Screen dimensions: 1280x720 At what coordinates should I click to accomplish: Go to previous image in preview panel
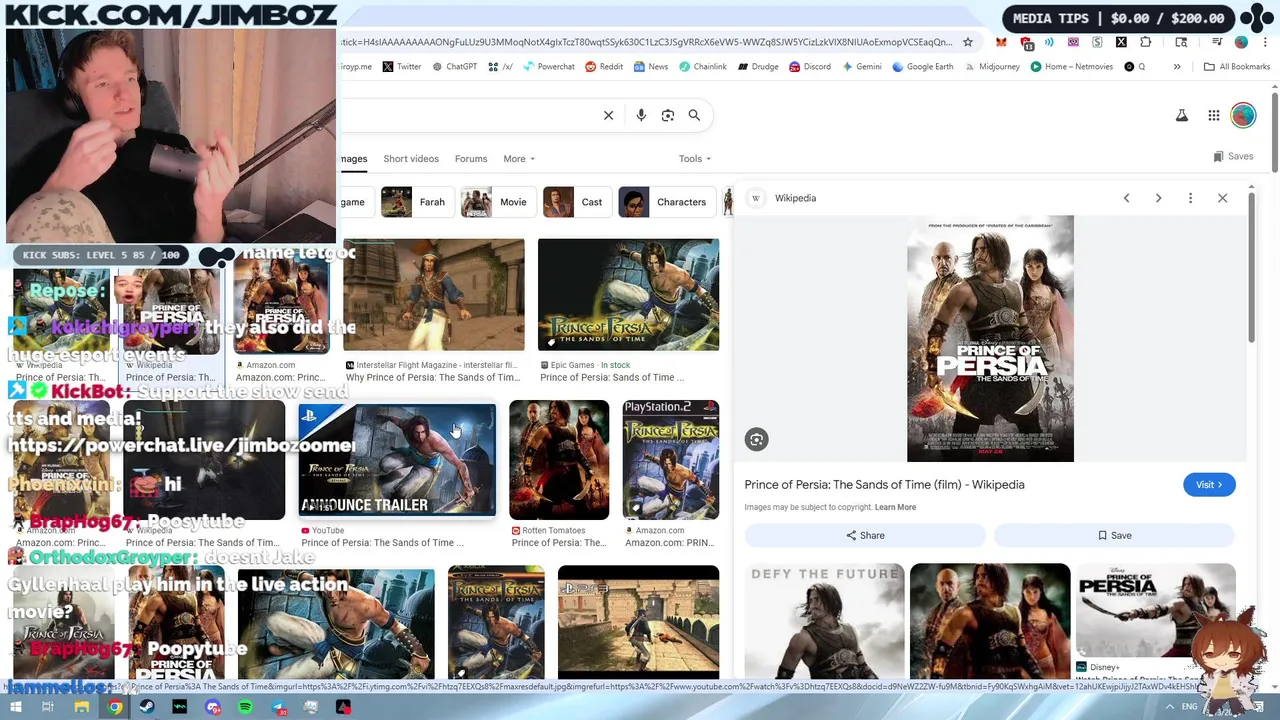click(1126, 198)
